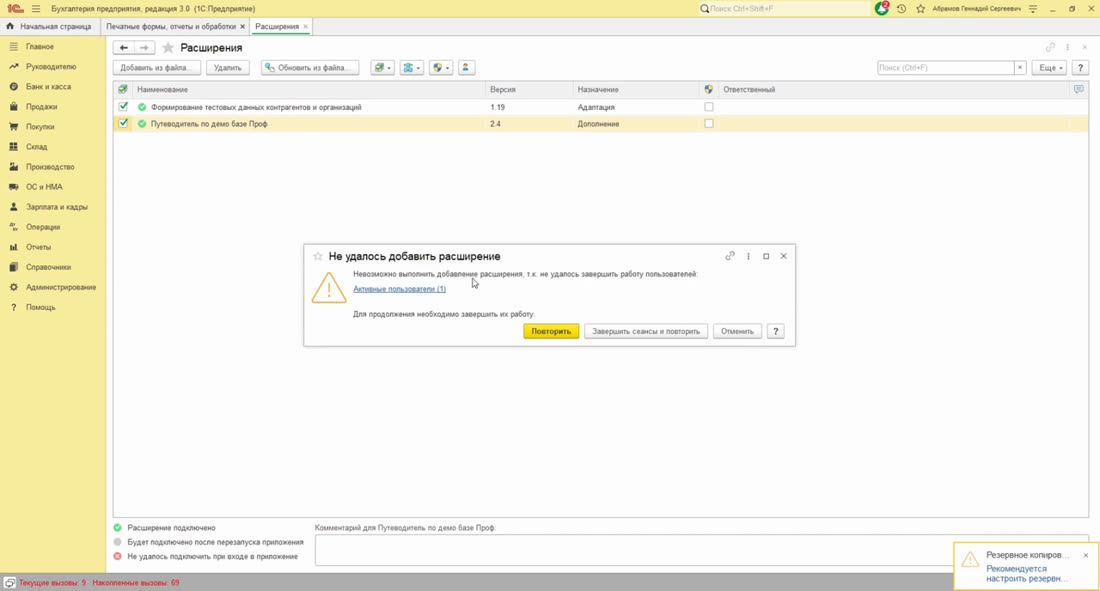
Task: Toggle safe mode for Адаптация row
Action: tap(709, 107)
